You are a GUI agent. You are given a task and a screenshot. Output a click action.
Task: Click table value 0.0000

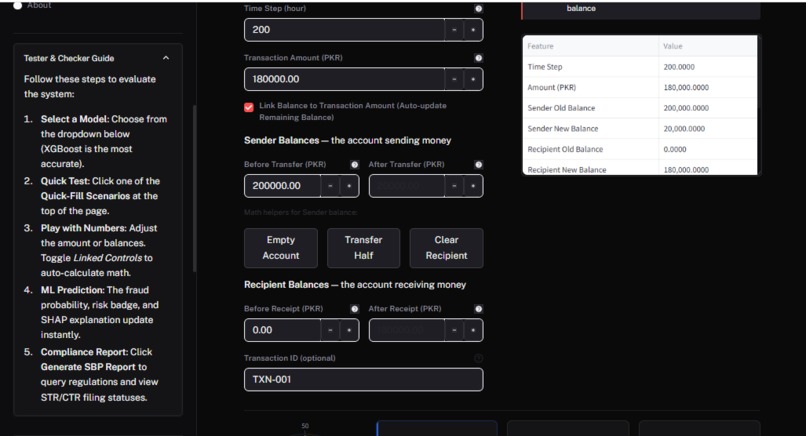(675, 149)
